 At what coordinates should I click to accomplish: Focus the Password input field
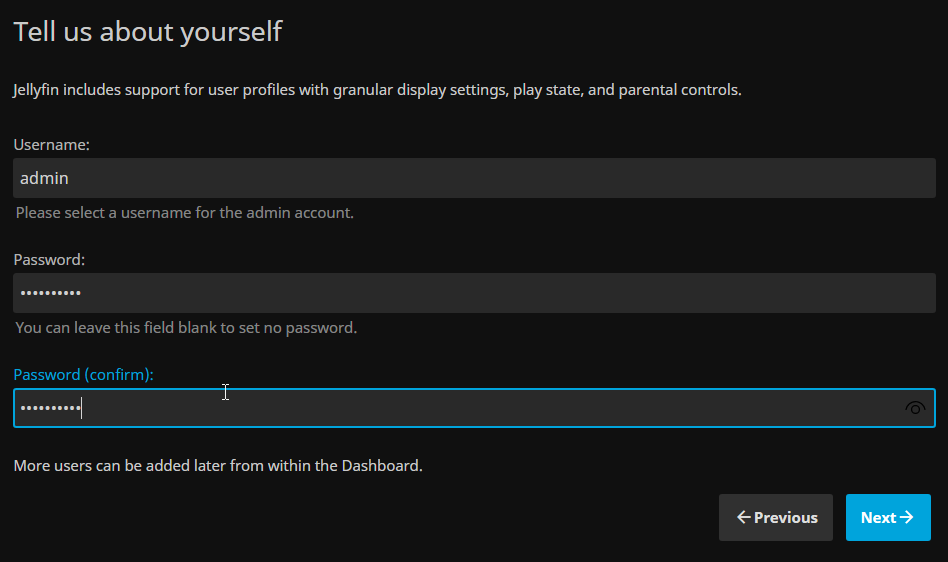tap(474, 293)
